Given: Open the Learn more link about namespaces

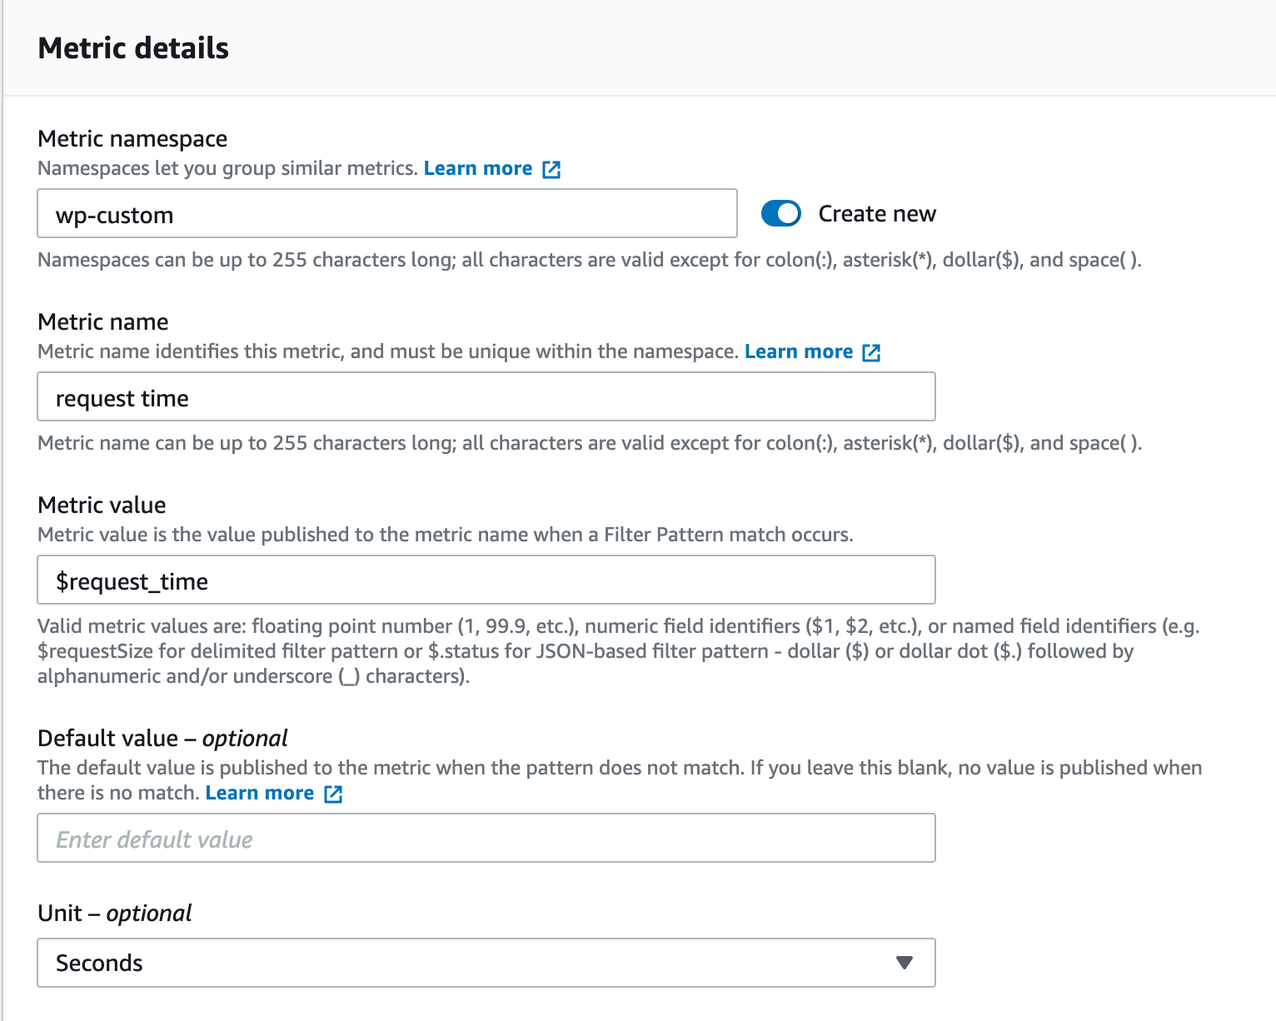Looking at the screenshot, I should (x=478, y=168).
